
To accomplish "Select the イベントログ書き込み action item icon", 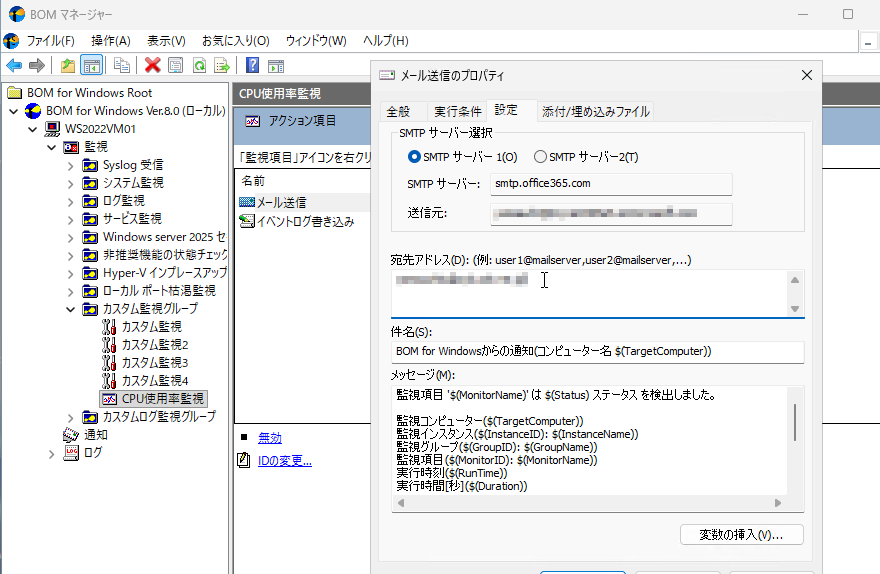I will (x=247, y=221).
